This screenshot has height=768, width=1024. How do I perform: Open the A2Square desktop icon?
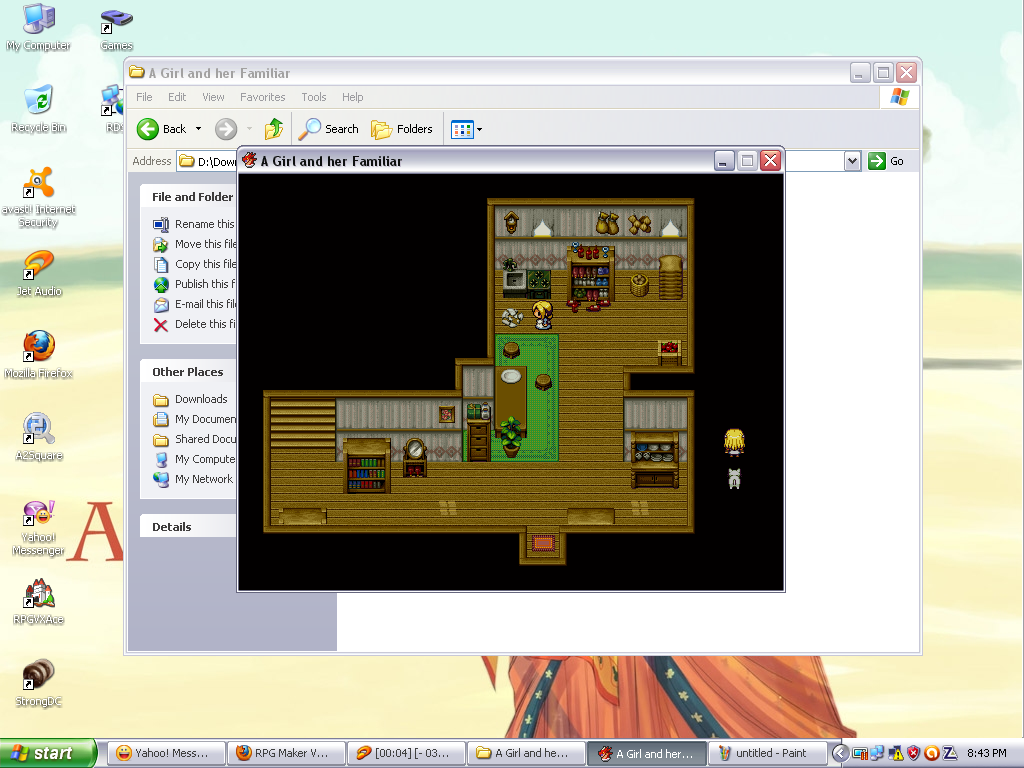pos(39,431)
